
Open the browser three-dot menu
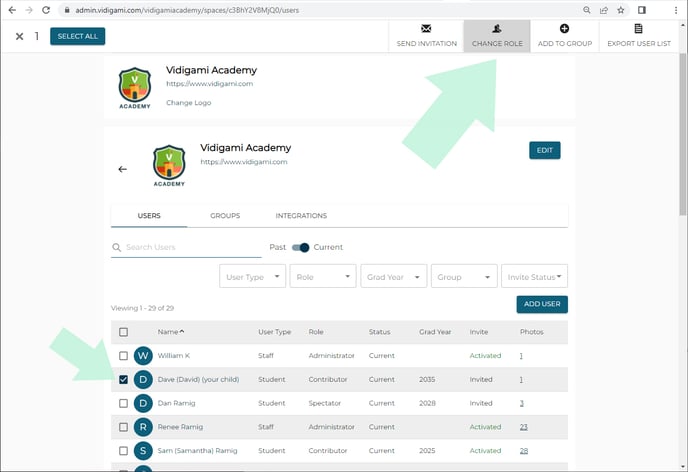pyautogui.click(x=676, y=10)
